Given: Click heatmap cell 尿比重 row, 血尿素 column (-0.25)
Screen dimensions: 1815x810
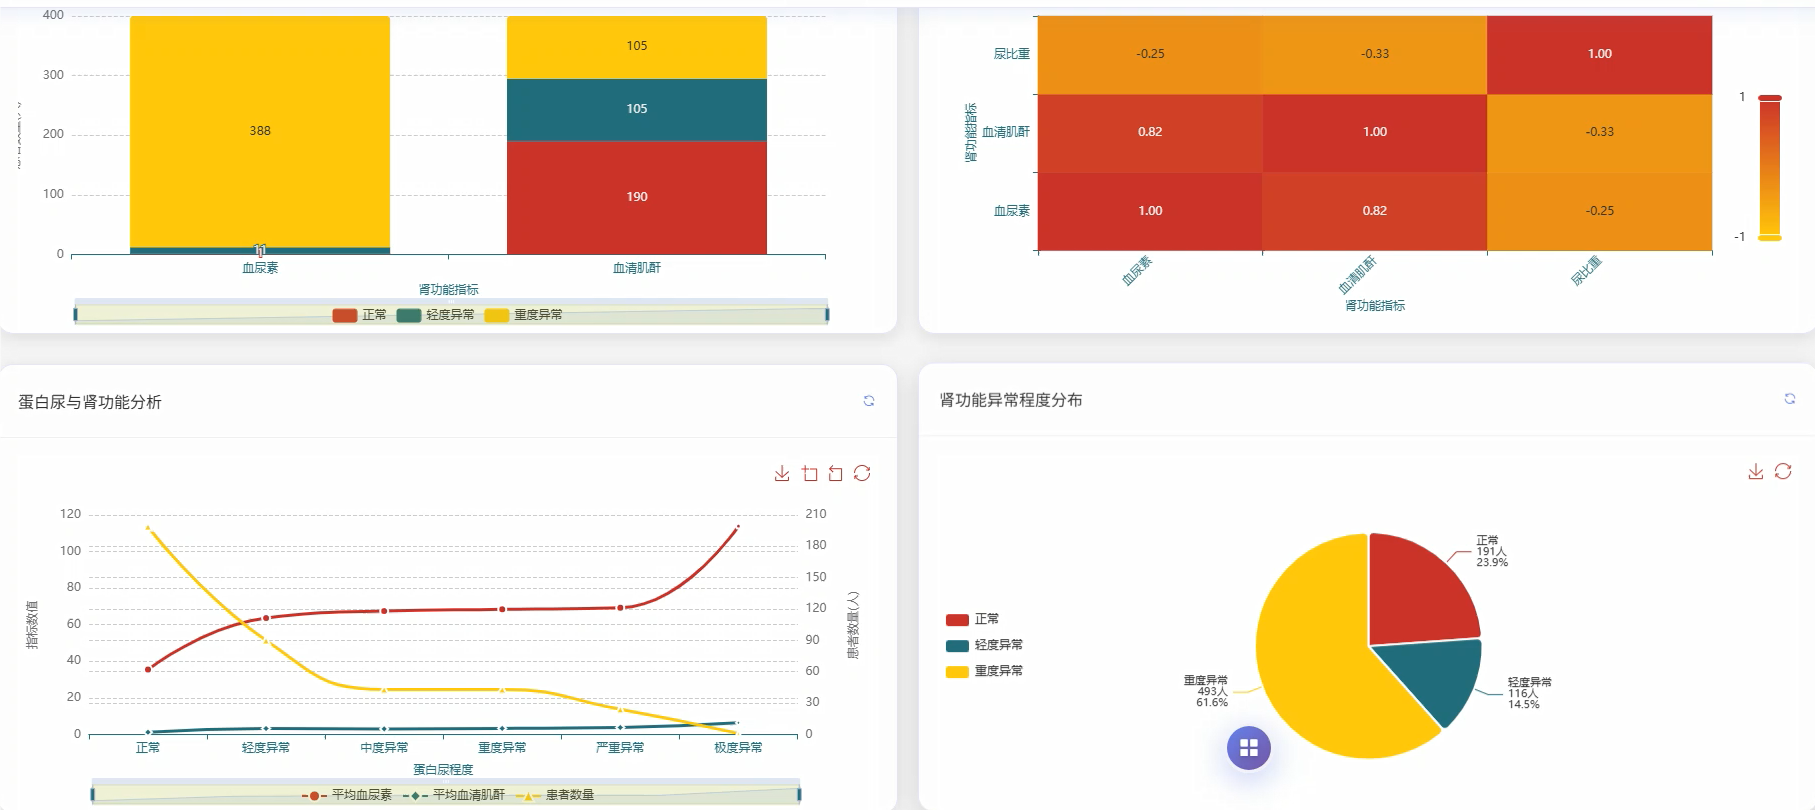Looking at the screenshot, I should 1150,54.
